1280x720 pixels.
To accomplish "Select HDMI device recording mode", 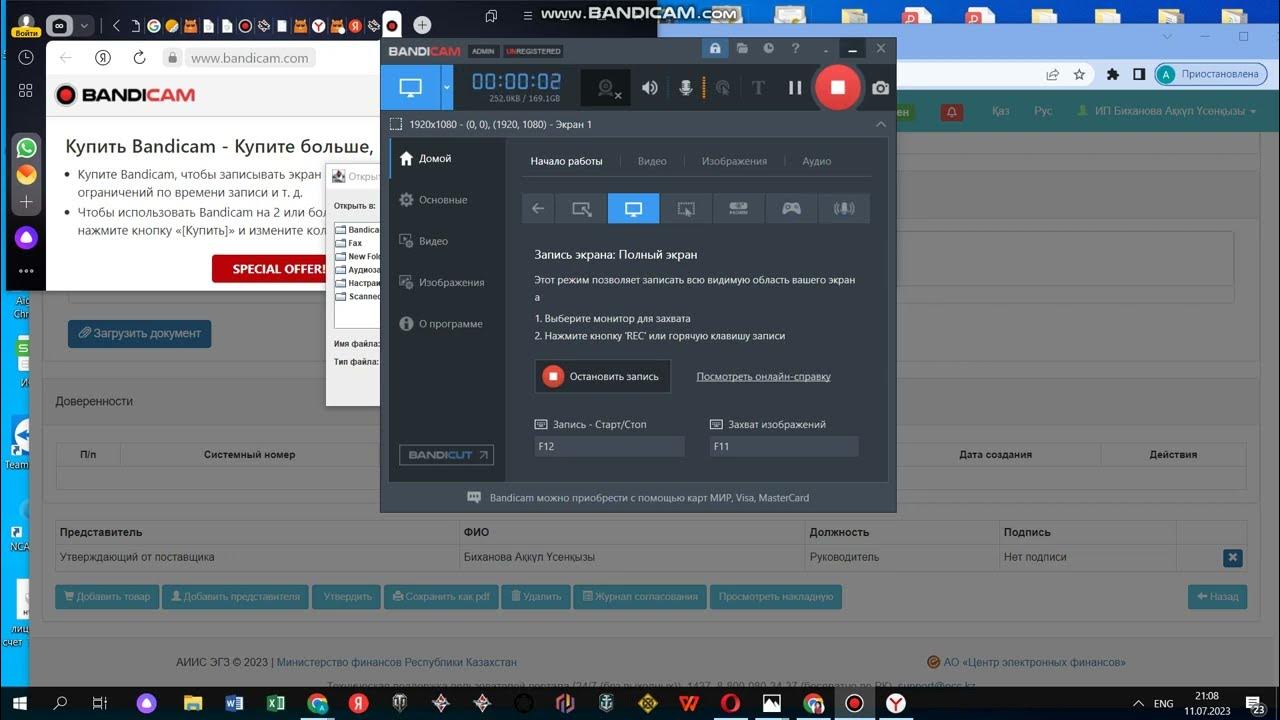I will [x=738, y=209].
